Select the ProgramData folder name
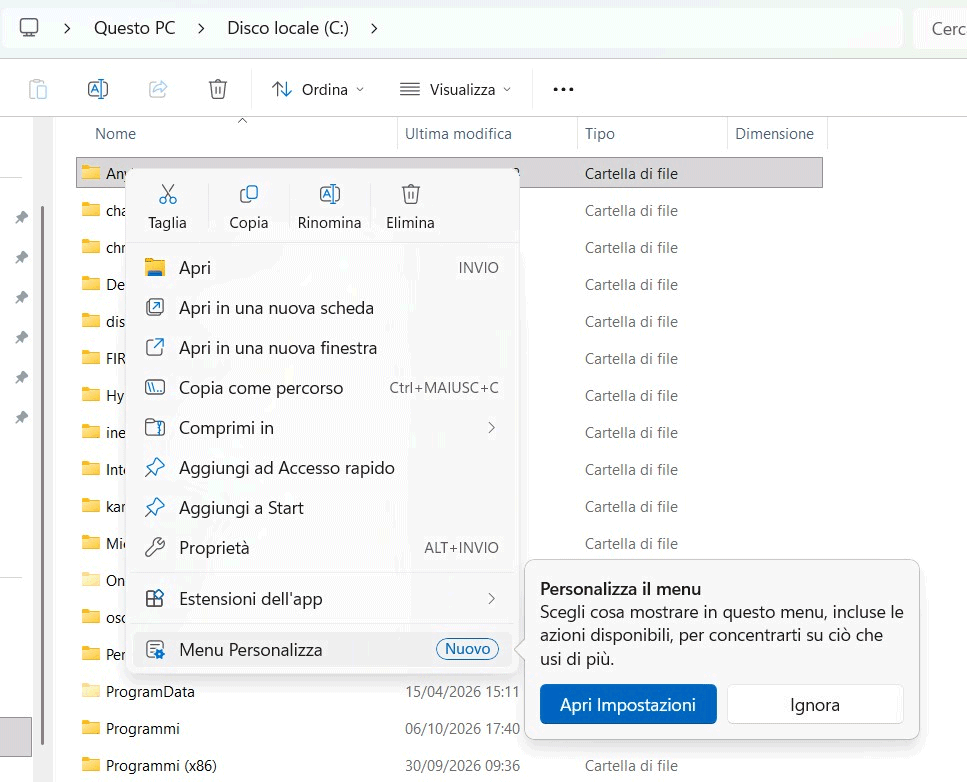 150,691
